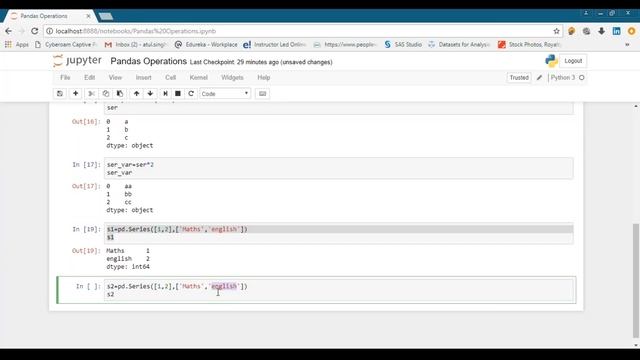640x360 pixels.
Task: Open Instructor Led Online bookmark
Action: (x=275, y=44)
